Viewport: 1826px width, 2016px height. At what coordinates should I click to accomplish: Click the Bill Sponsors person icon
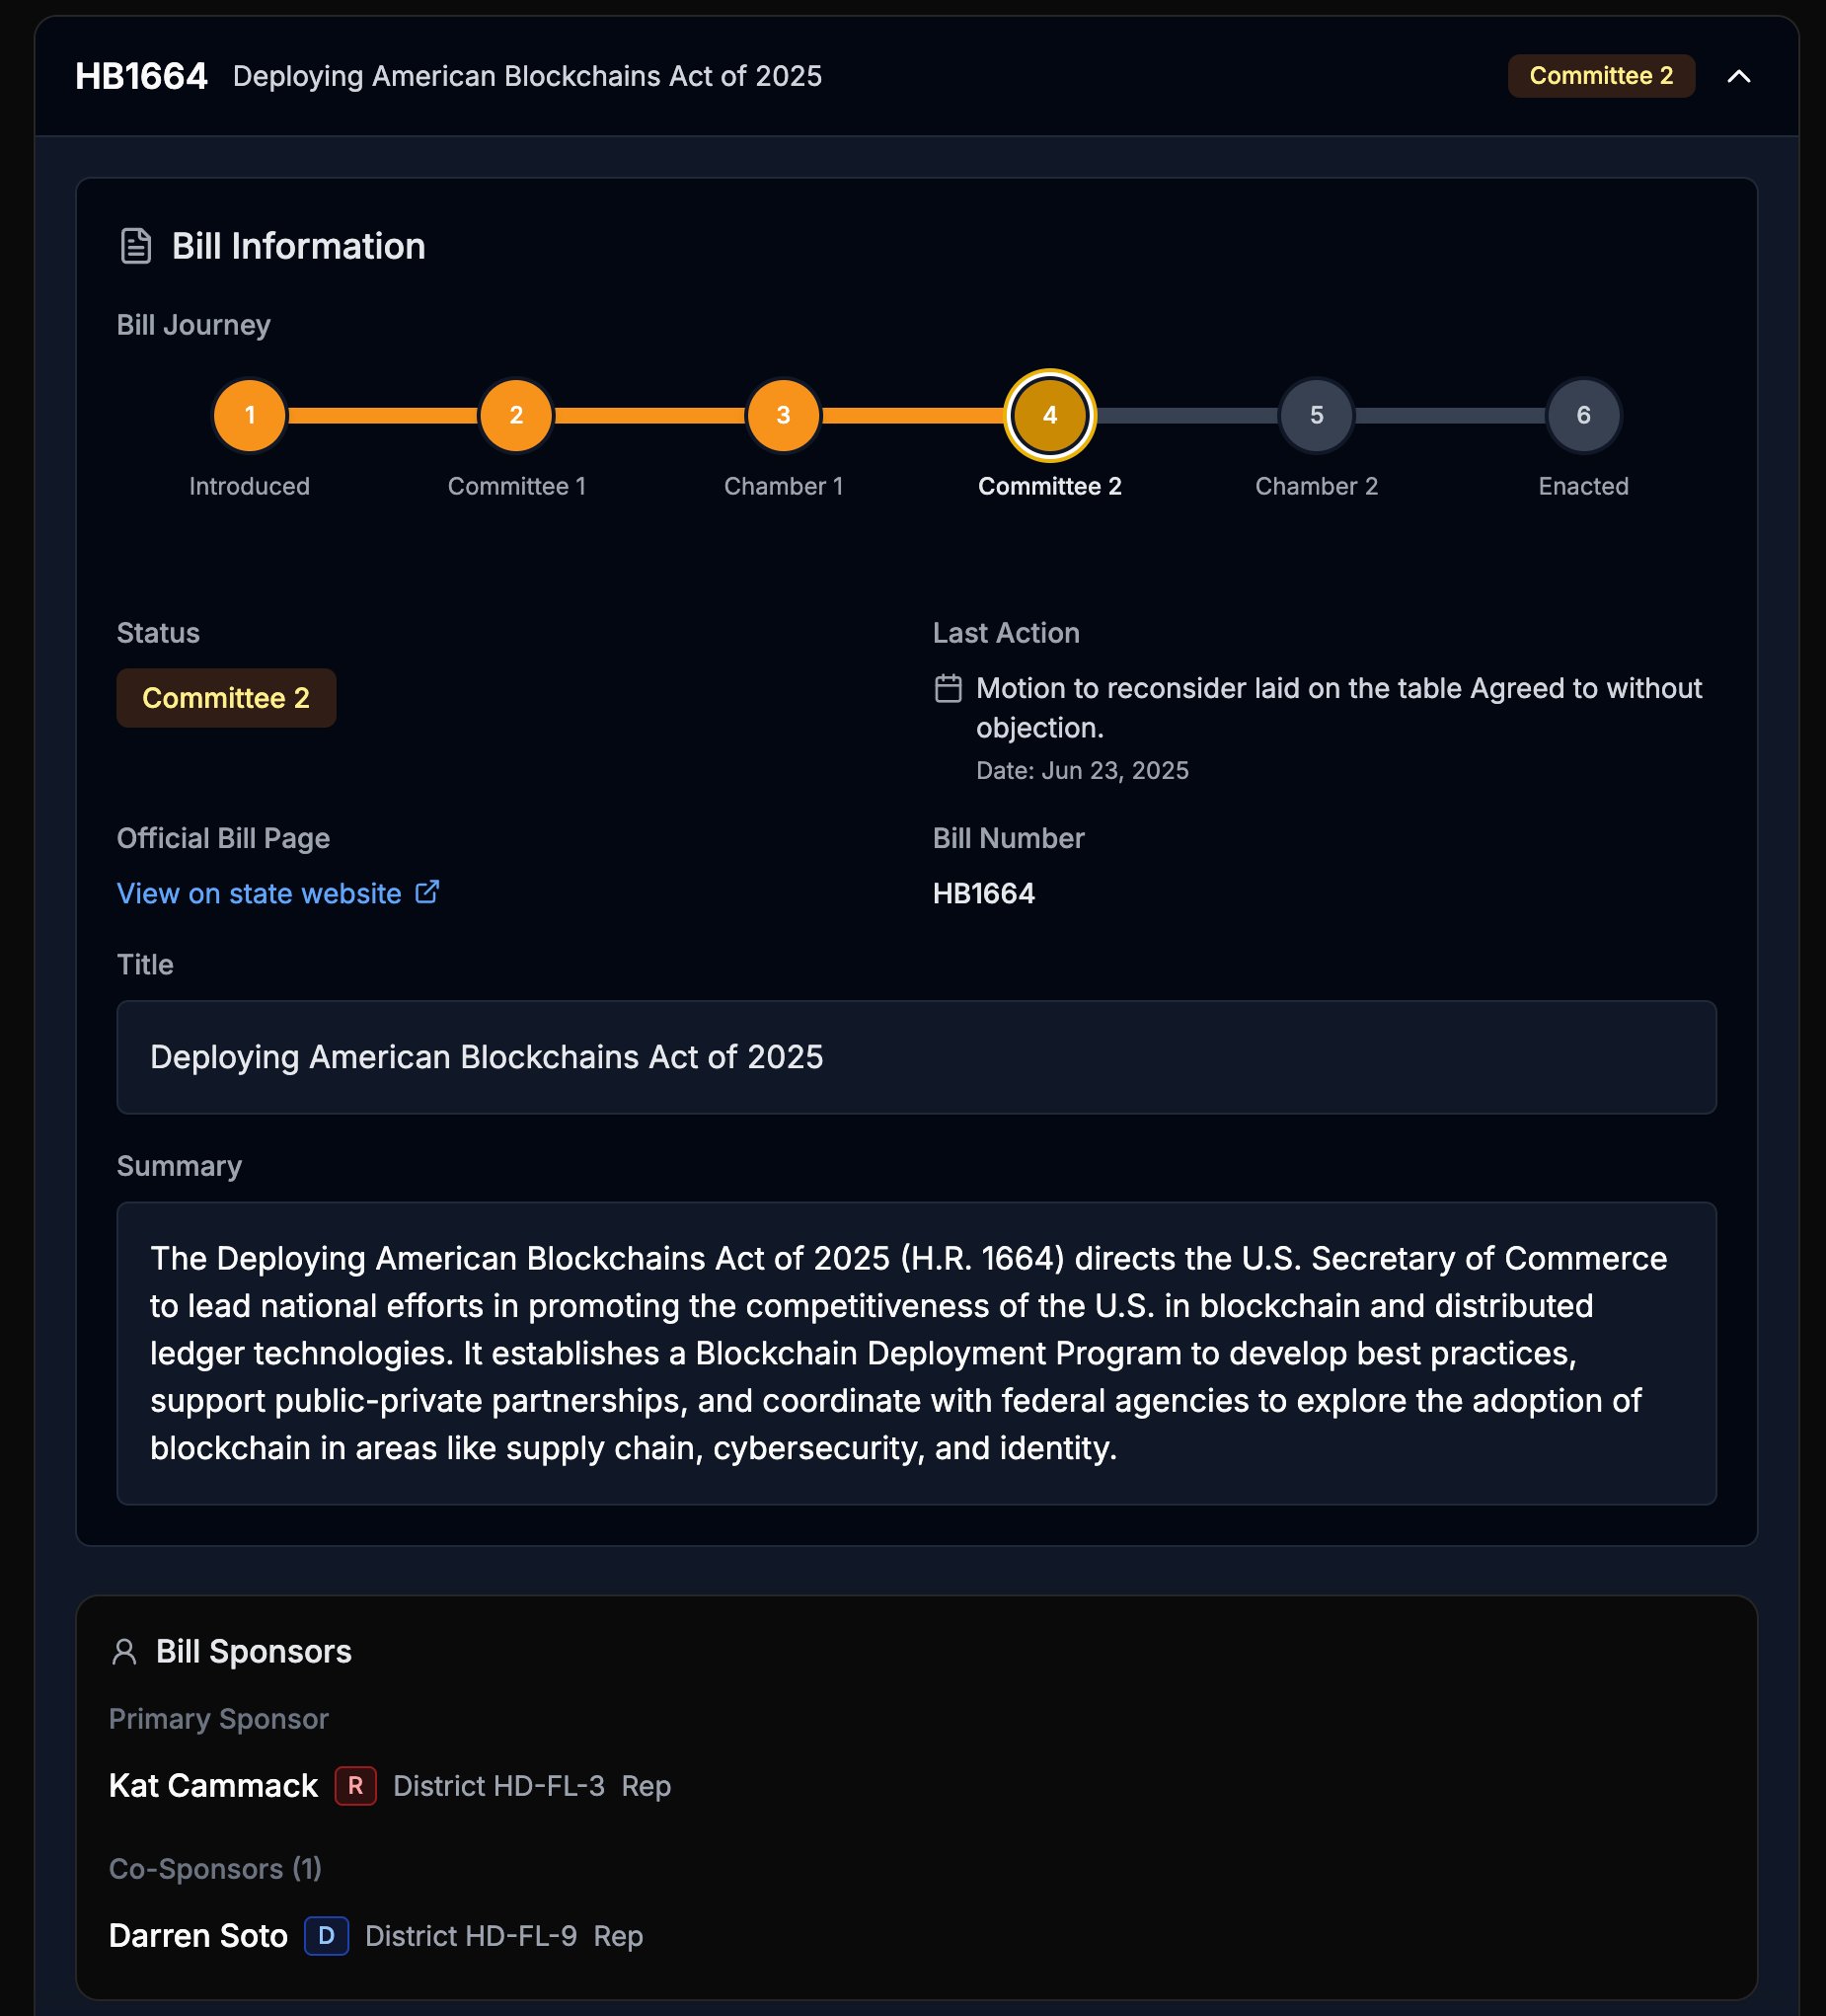tap(125, 1652)
